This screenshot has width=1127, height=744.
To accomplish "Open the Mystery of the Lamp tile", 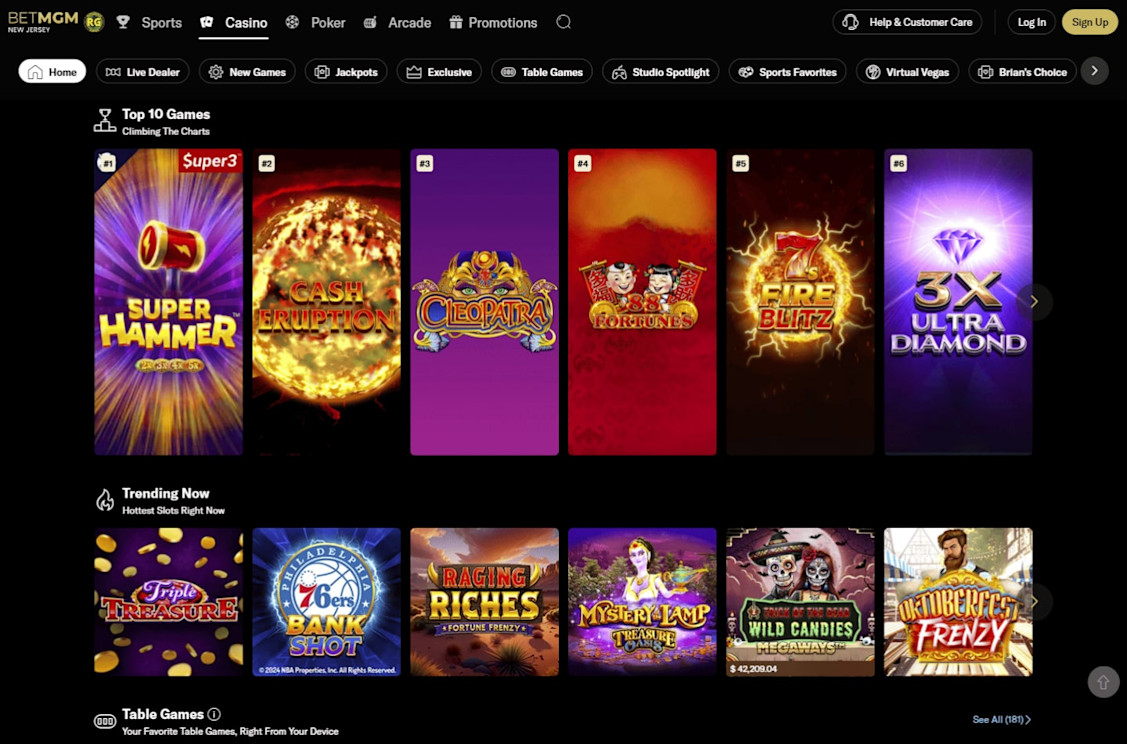I will pos(643,602).
